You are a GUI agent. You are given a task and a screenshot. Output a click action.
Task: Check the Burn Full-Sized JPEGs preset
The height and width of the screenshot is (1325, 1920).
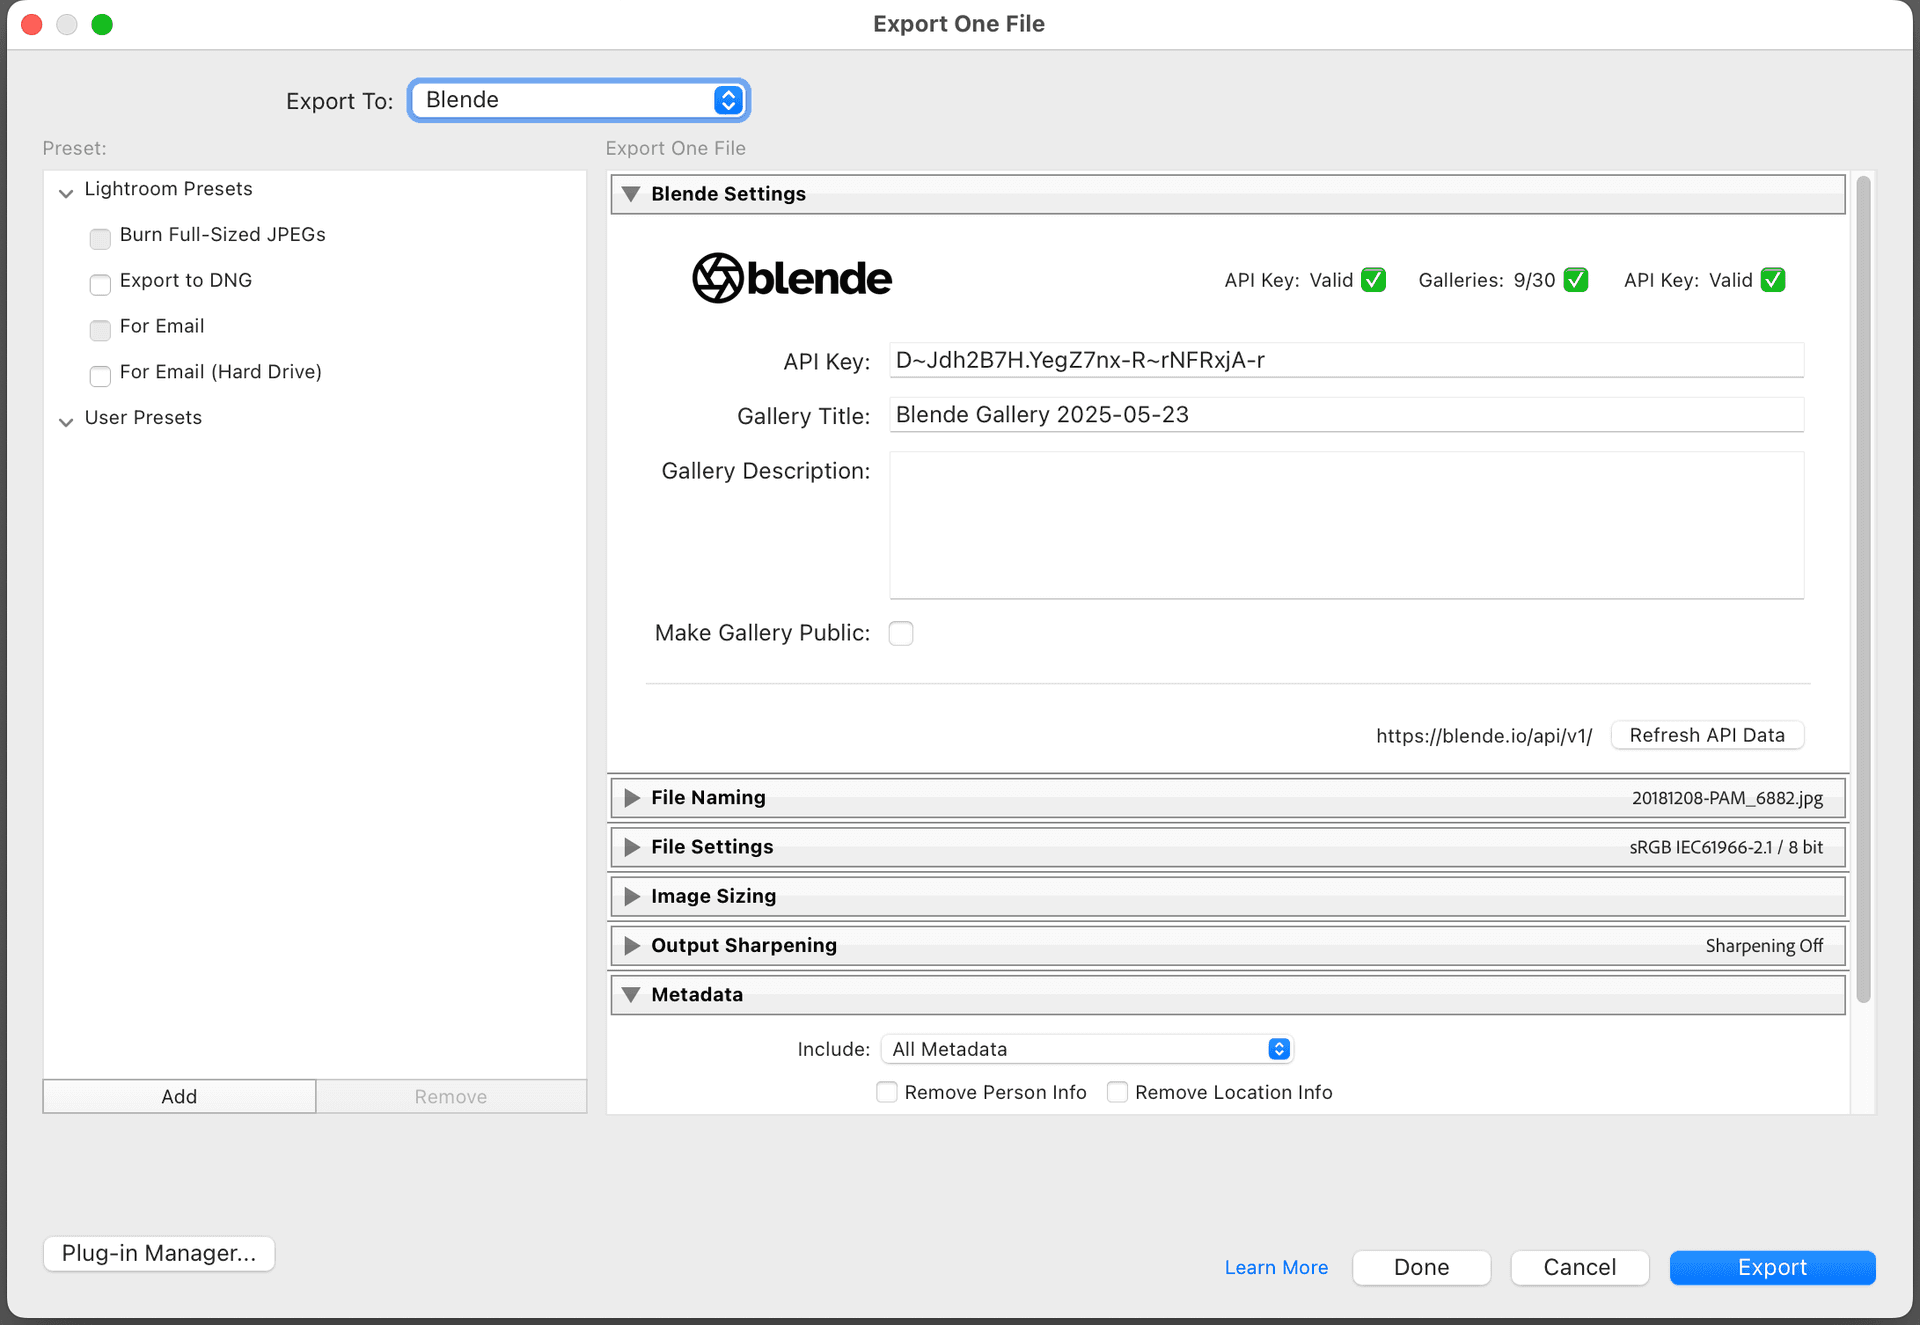coord(100,239)
